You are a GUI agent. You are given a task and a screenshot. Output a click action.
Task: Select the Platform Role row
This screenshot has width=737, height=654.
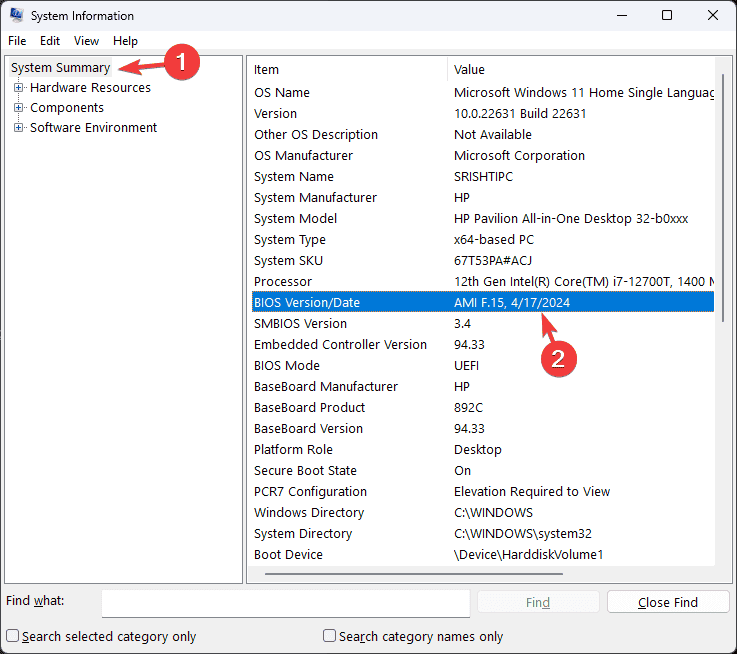coord(483,449)
